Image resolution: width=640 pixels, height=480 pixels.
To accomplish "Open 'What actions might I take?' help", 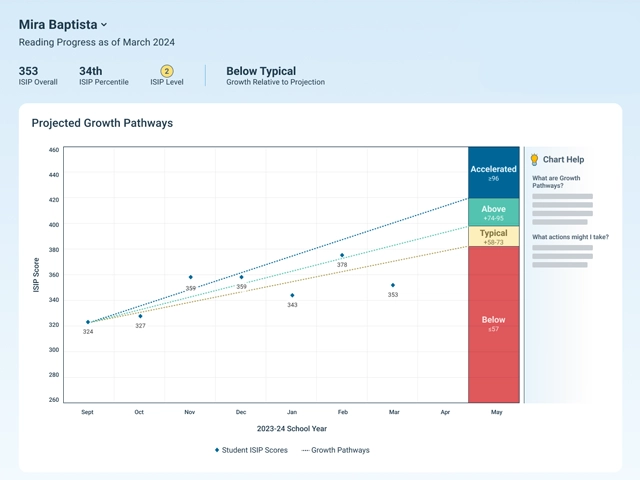I will [x=570, y=237].
